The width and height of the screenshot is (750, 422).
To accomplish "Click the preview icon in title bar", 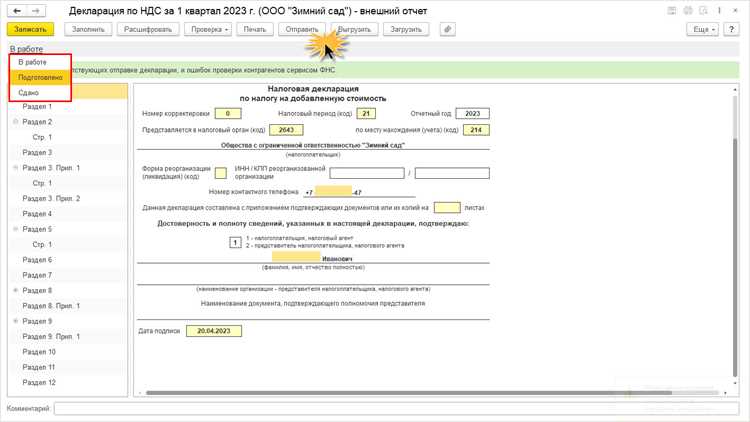I will click(703, 11).
